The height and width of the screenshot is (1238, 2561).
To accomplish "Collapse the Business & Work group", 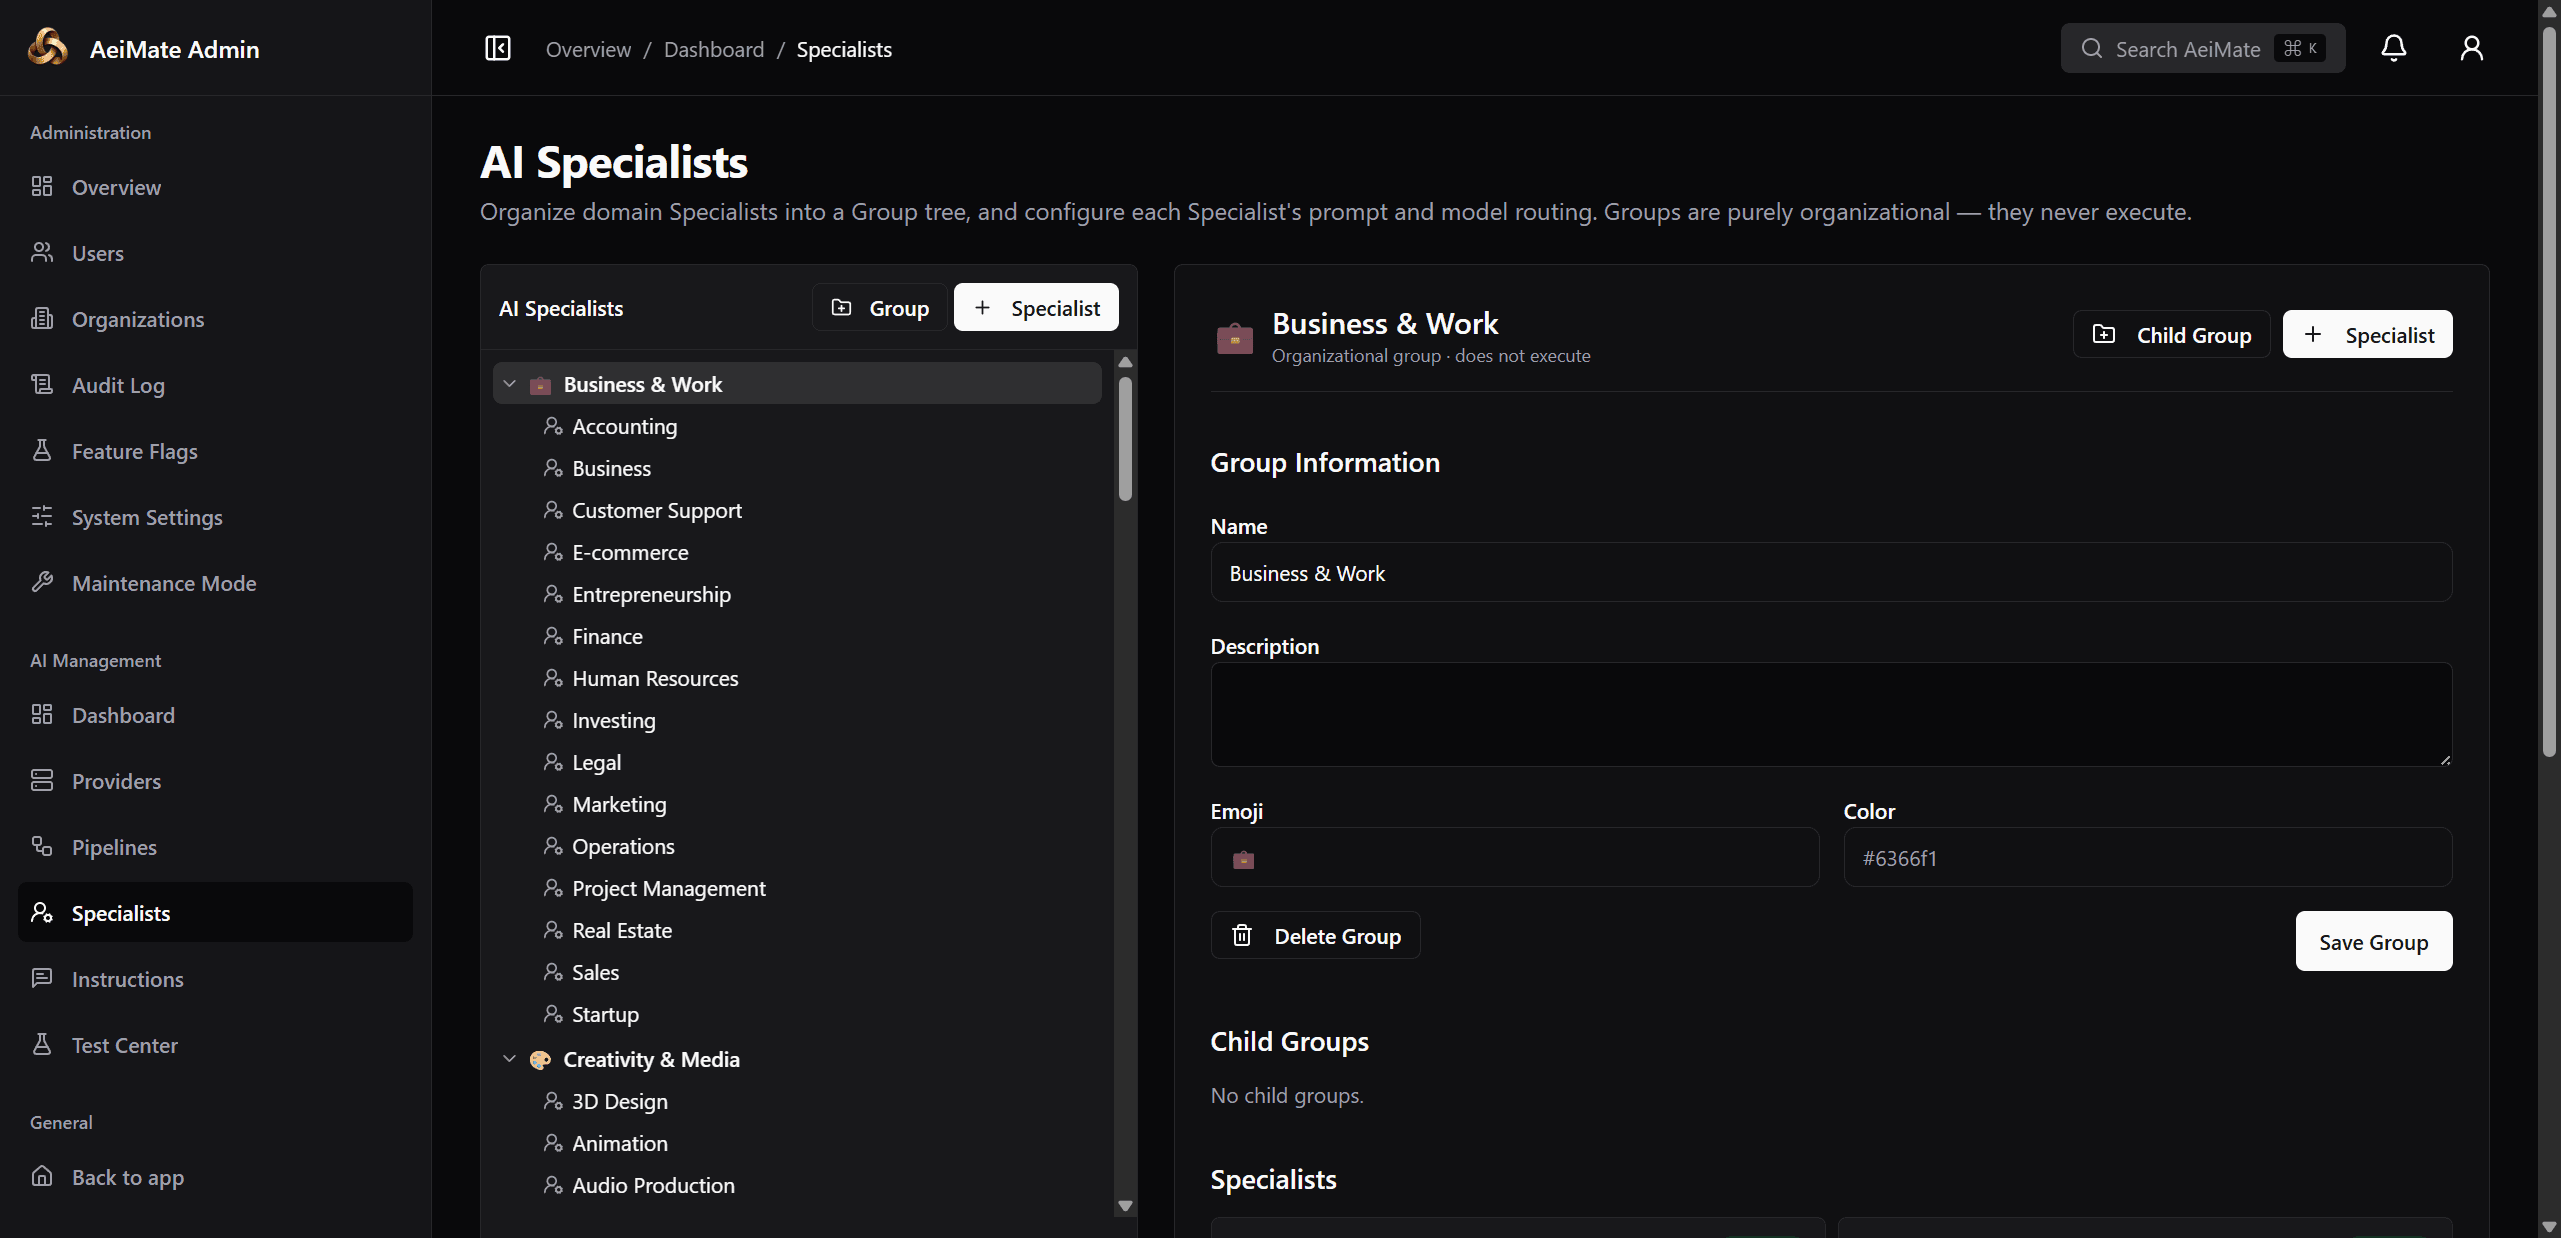I will tap(509, 384).
